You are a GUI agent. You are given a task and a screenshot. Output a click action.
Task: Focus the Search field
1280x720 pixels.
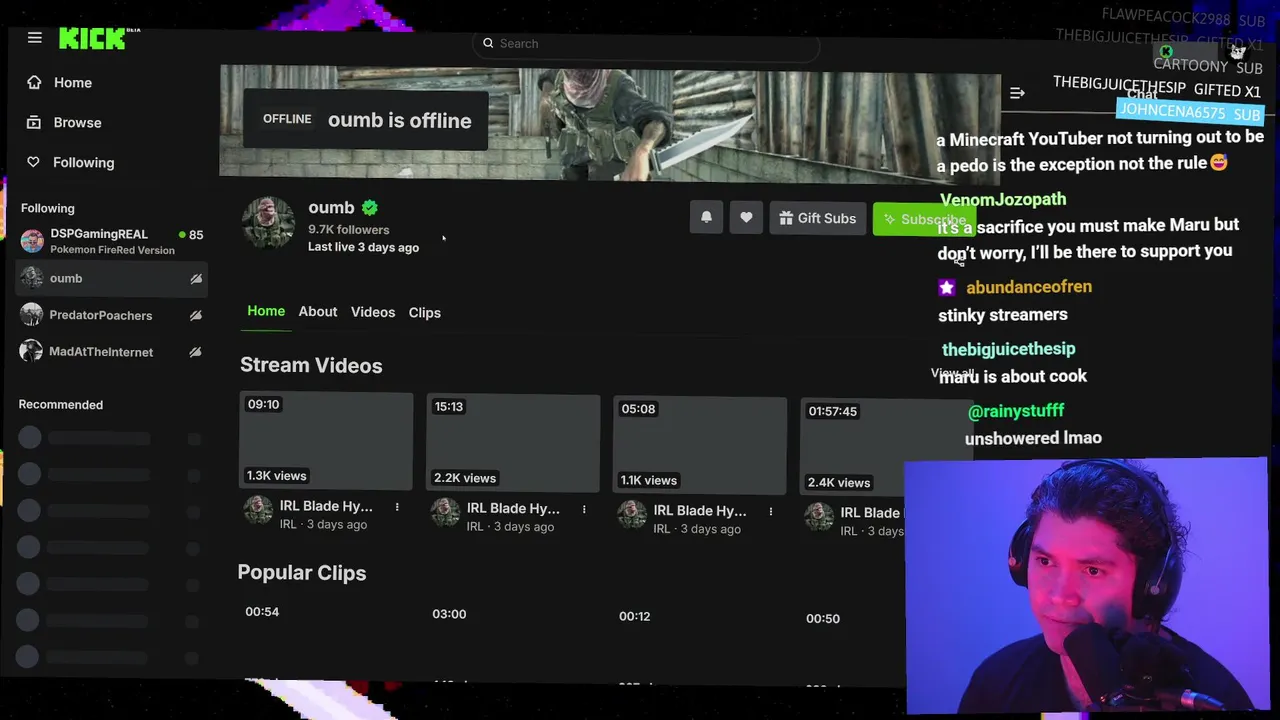coord(646,44)
